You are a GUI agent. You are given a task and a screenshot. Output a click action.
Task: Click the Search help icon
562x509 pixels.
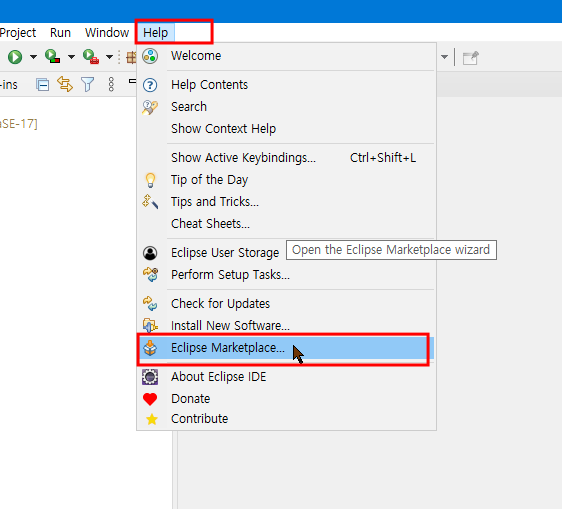[x=150, y=107]
